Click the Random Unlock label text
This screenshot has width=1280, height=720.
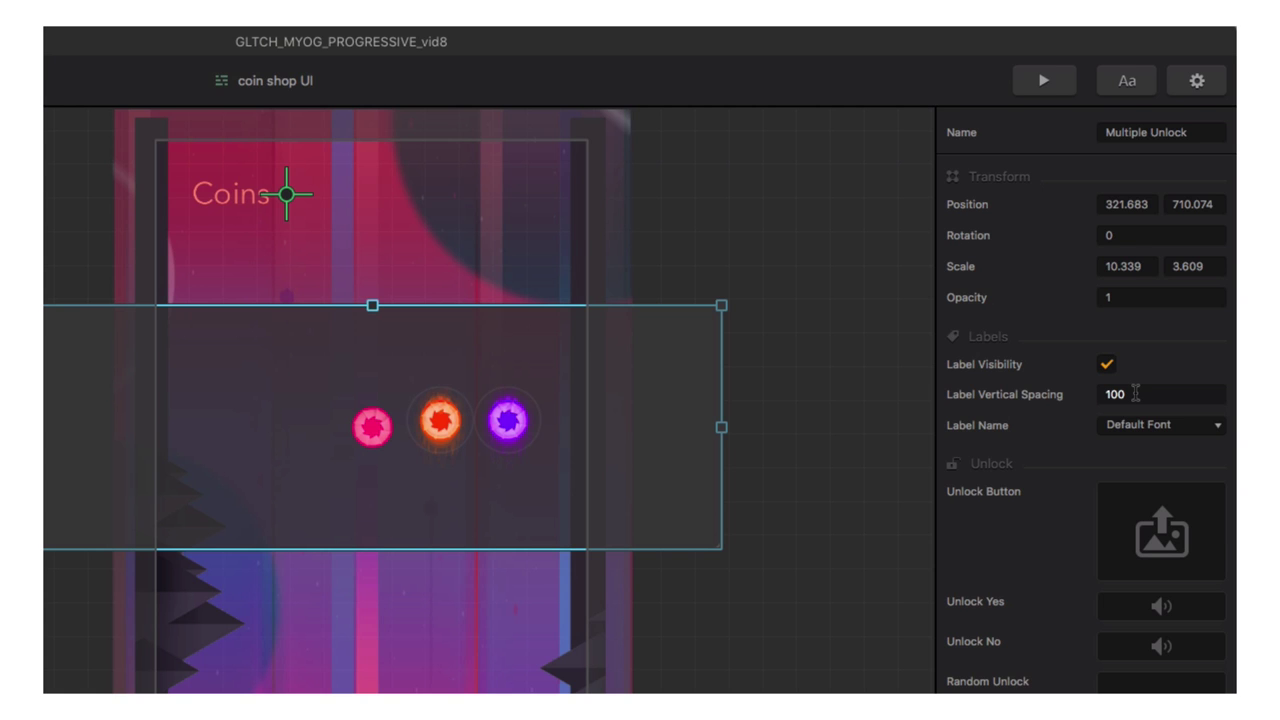pyautogui.click(x=988, y=682)
